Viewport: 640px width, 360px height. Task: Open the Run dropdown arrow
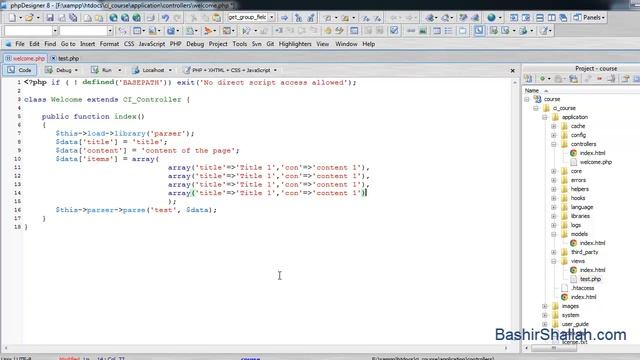[119, 70]
